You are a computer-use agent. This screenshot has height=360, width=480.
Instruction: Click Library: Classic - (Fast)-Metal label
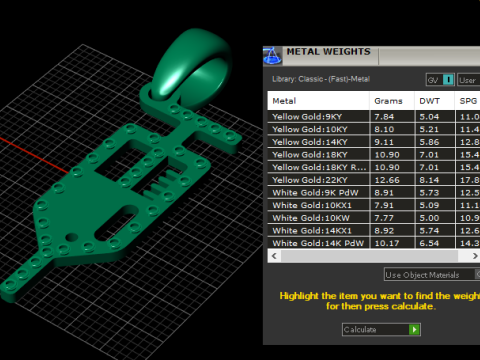click(x=321, y=79)
